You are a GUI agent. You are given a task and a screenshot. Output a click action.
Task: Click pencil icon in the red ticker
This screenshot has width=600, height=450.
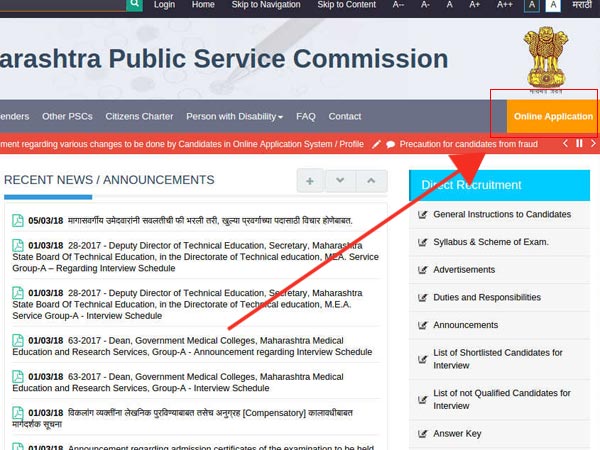(x=377, y=144)
